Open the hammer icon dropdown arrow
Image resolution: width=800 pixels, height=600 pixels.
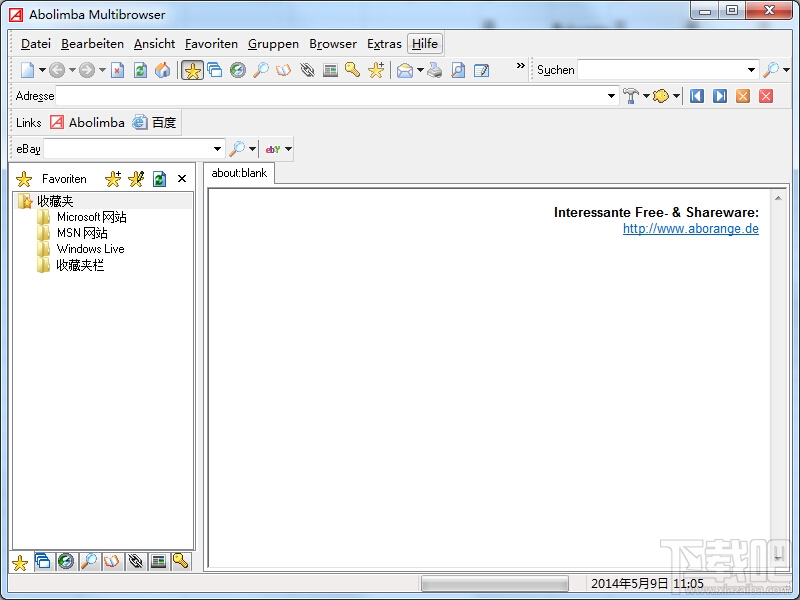point(646,96)
